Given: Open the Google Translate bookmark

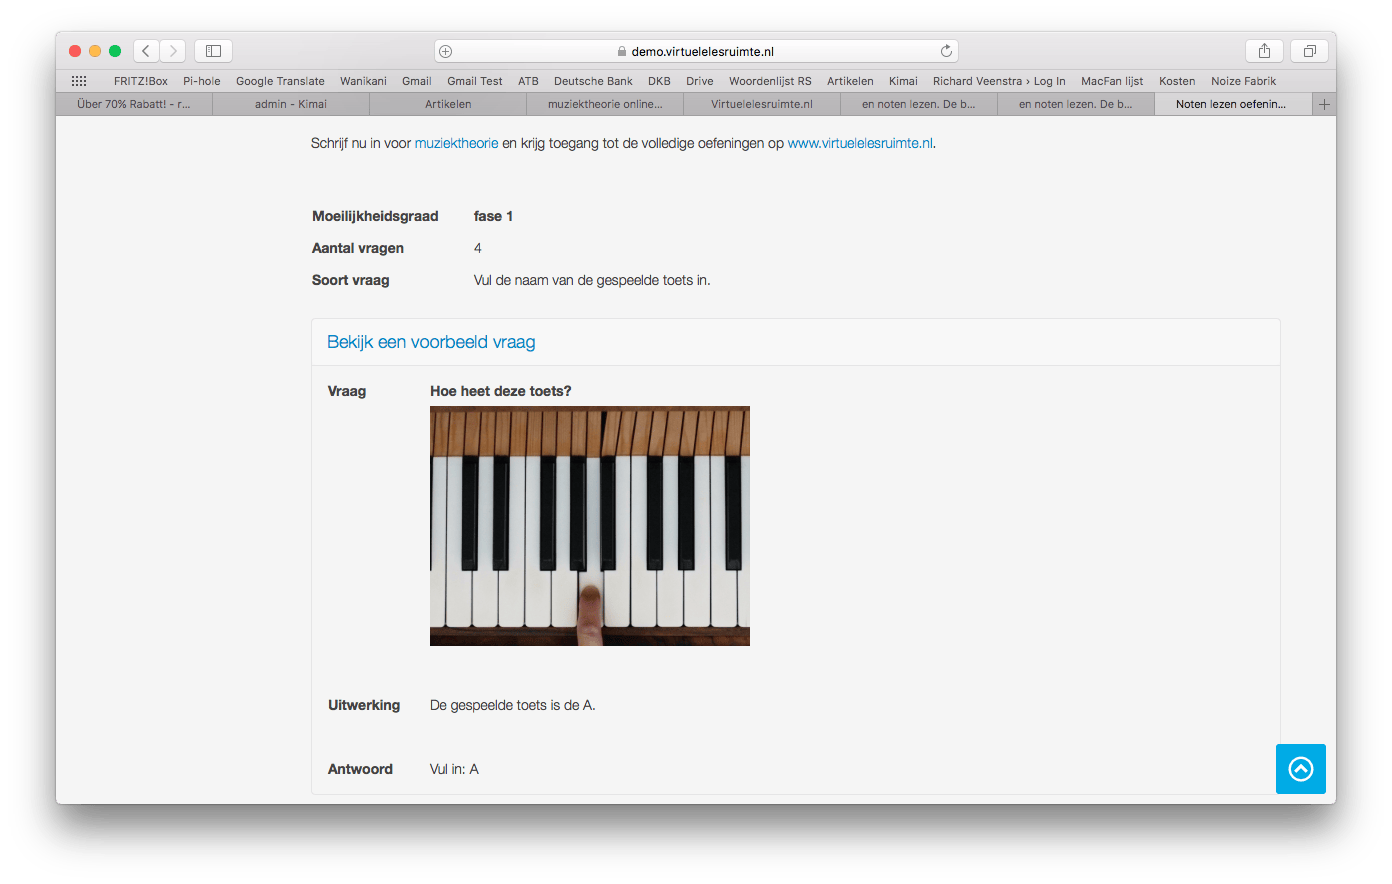Looking at the screenshot, I should tap(280, 81).
